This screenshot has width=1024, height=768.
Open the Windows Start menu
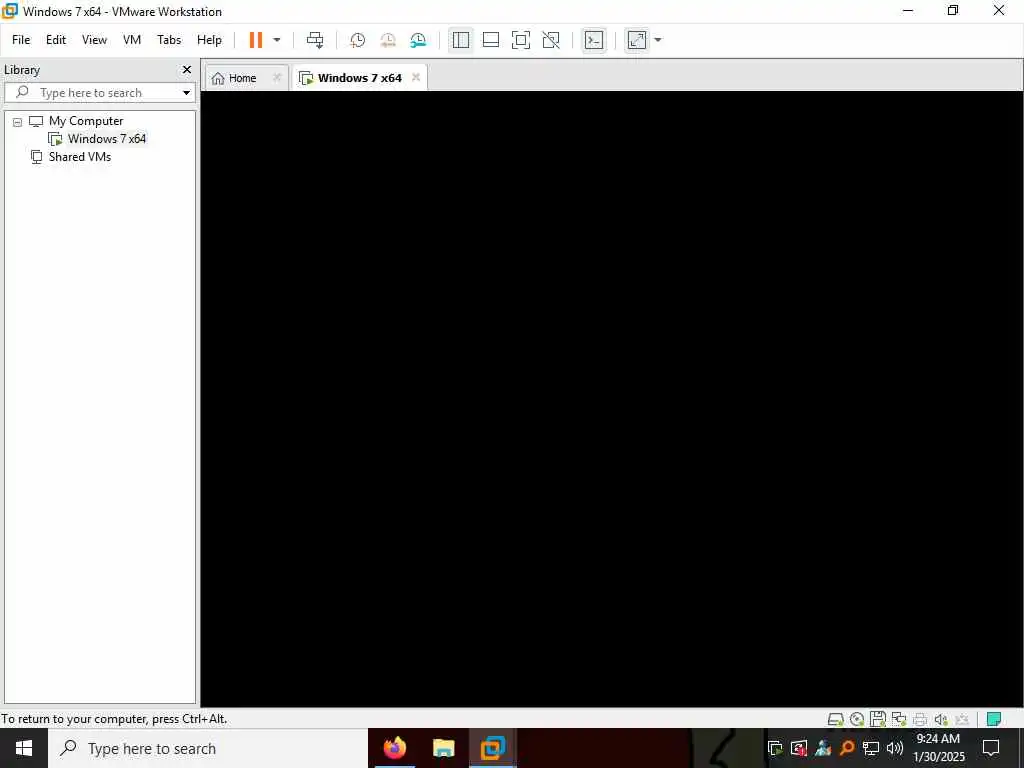point(24,748)
